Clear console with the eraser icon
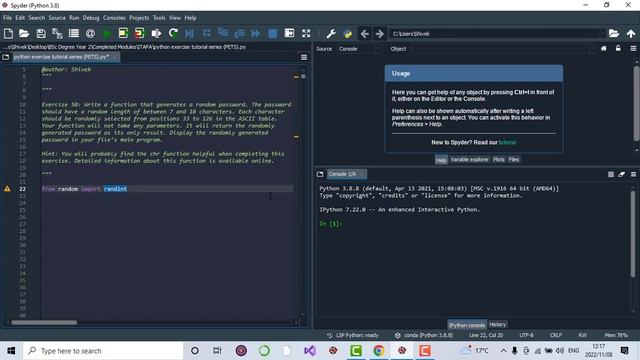 coord(622,174)
